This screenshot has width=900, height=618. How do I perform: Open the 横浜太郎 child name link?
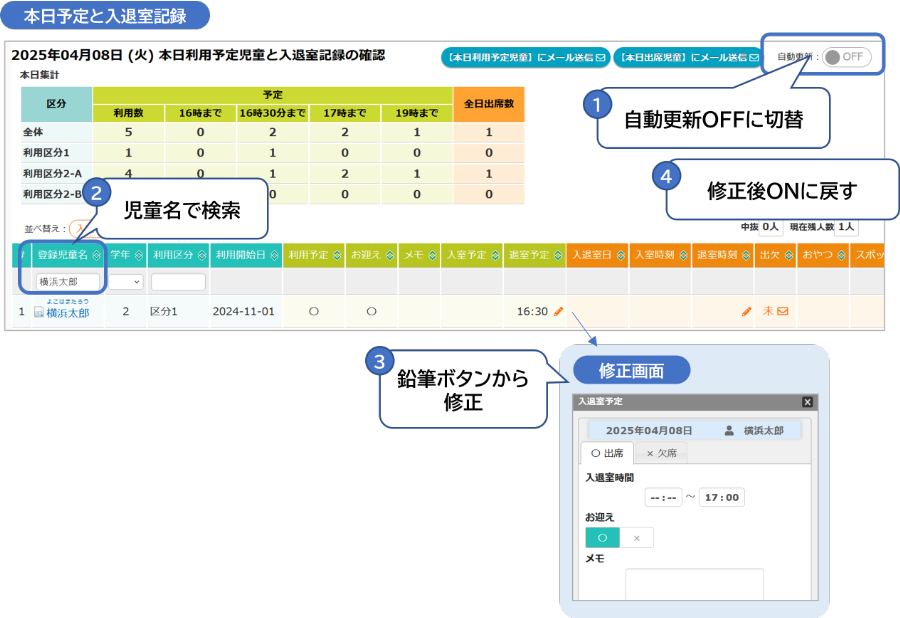68,313
